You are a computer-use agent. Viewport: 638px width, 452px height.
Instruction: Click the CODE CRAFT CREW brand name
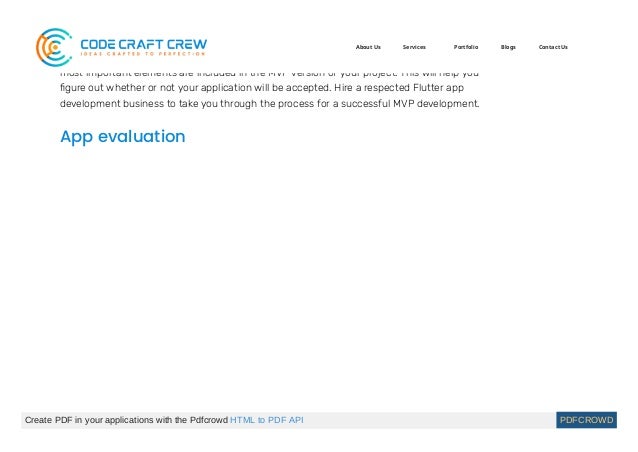pos(144,44)
